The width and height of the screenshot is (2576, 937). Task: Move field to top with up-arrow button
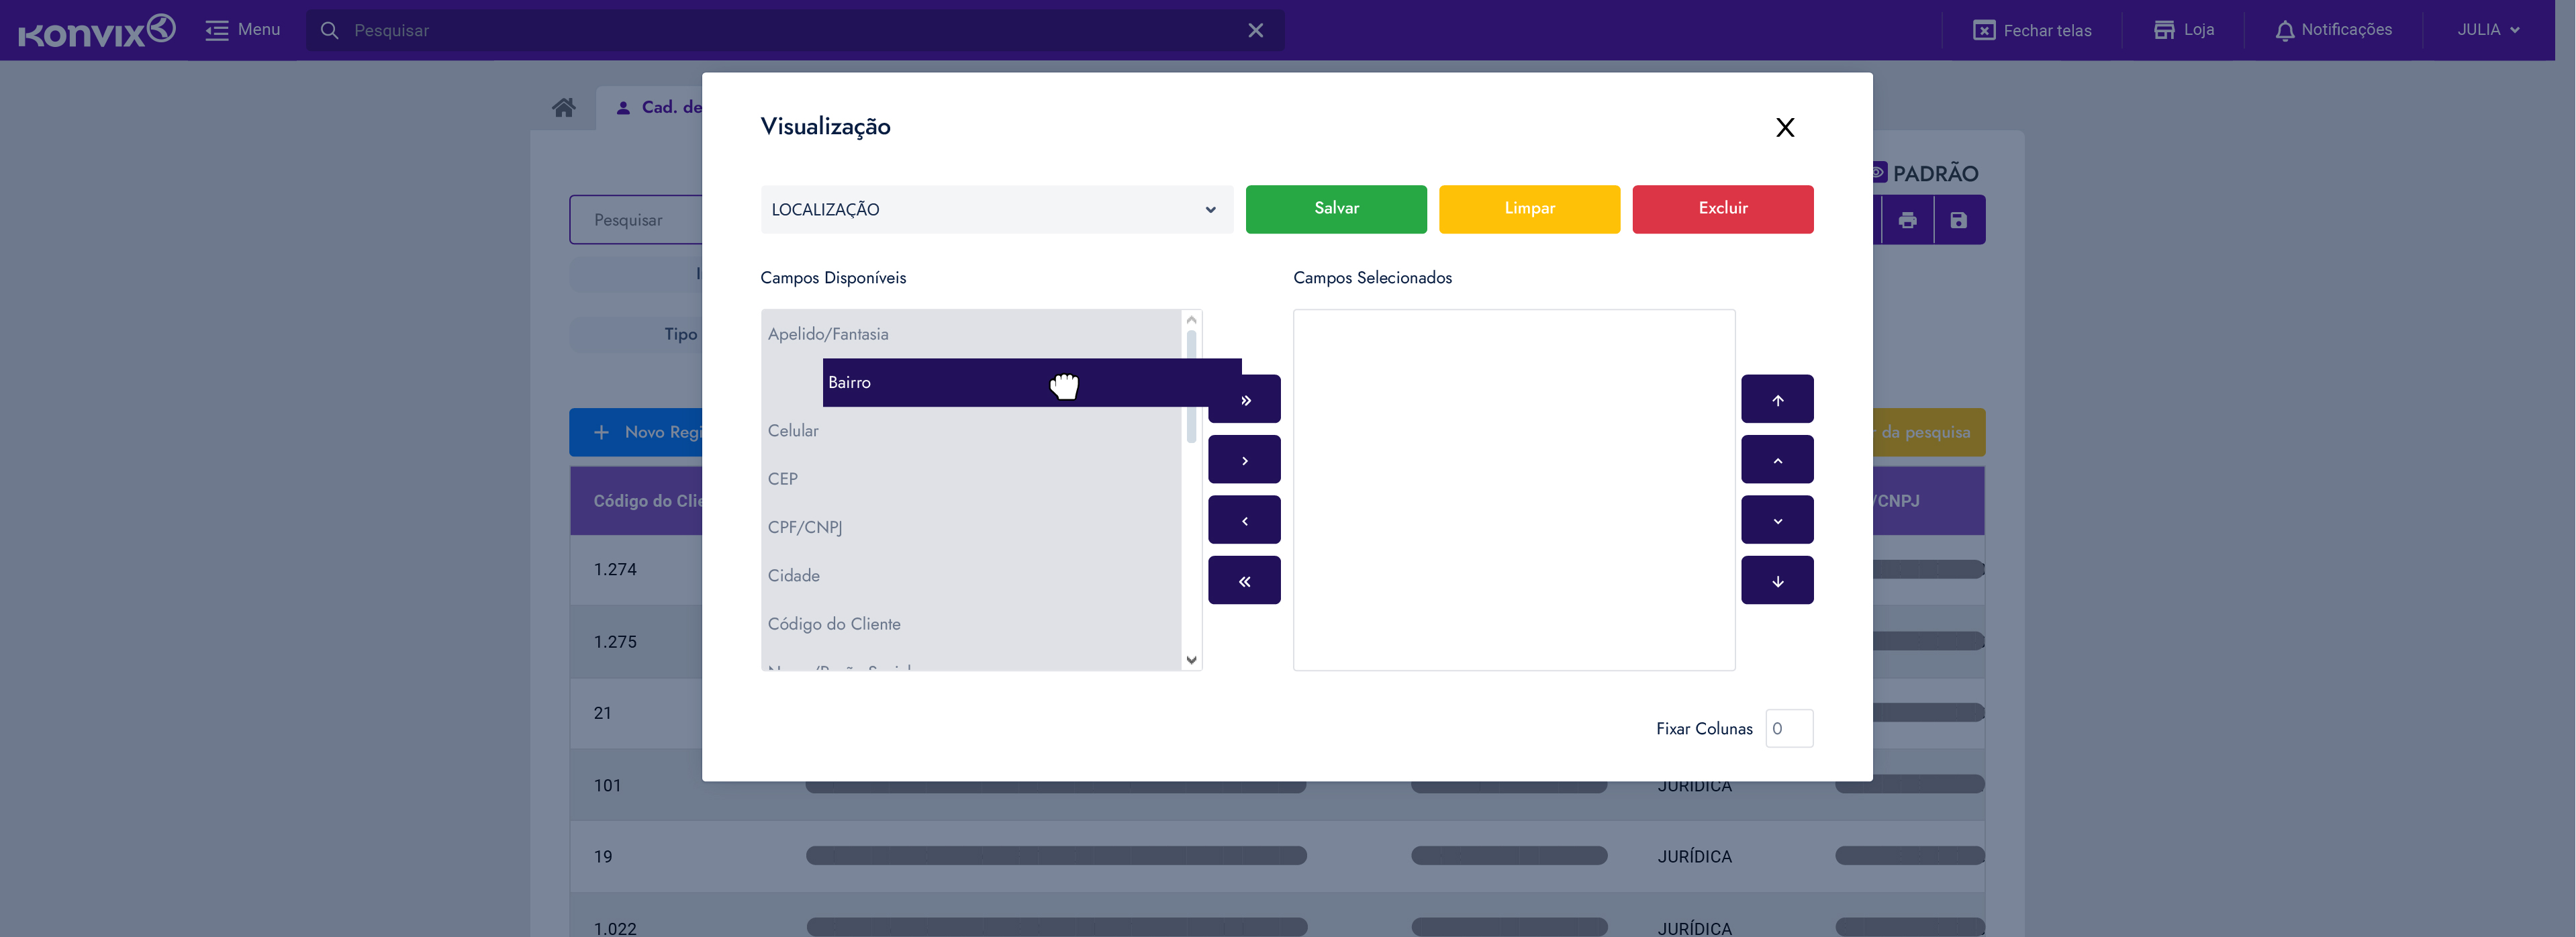1777,400
